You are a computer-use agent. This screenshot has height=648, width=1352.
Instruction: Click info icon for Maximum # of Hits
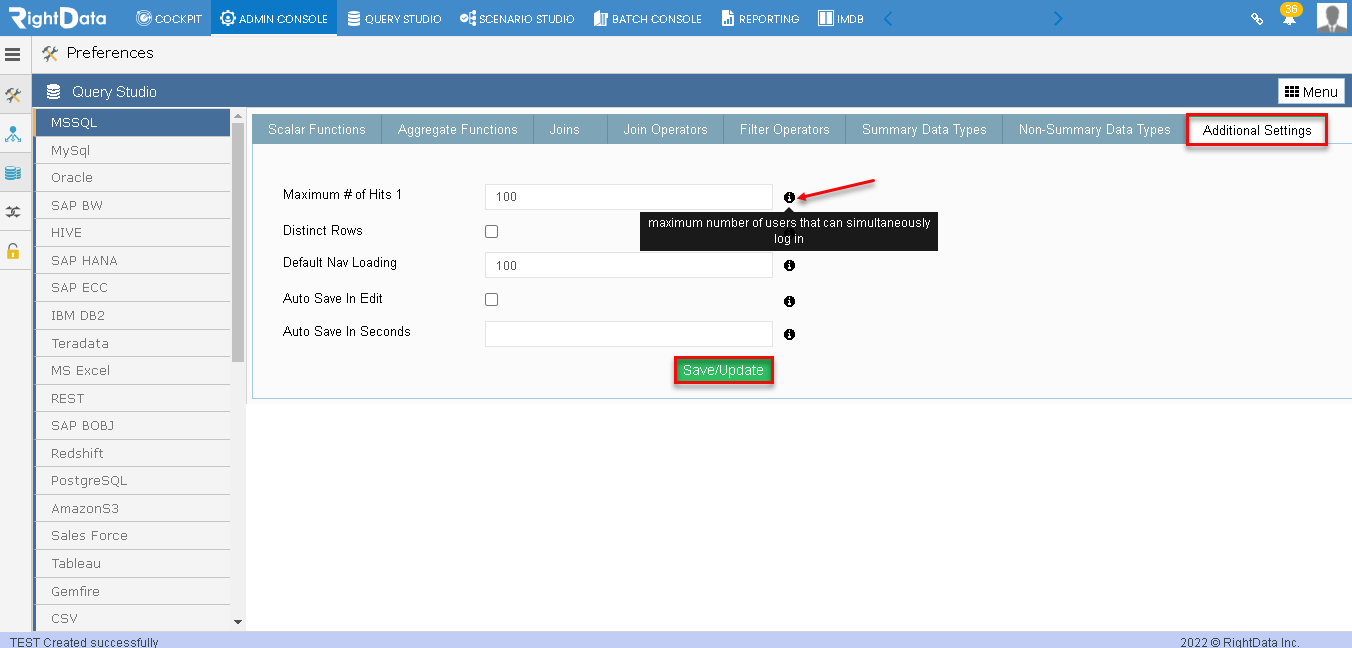[789, 197]
